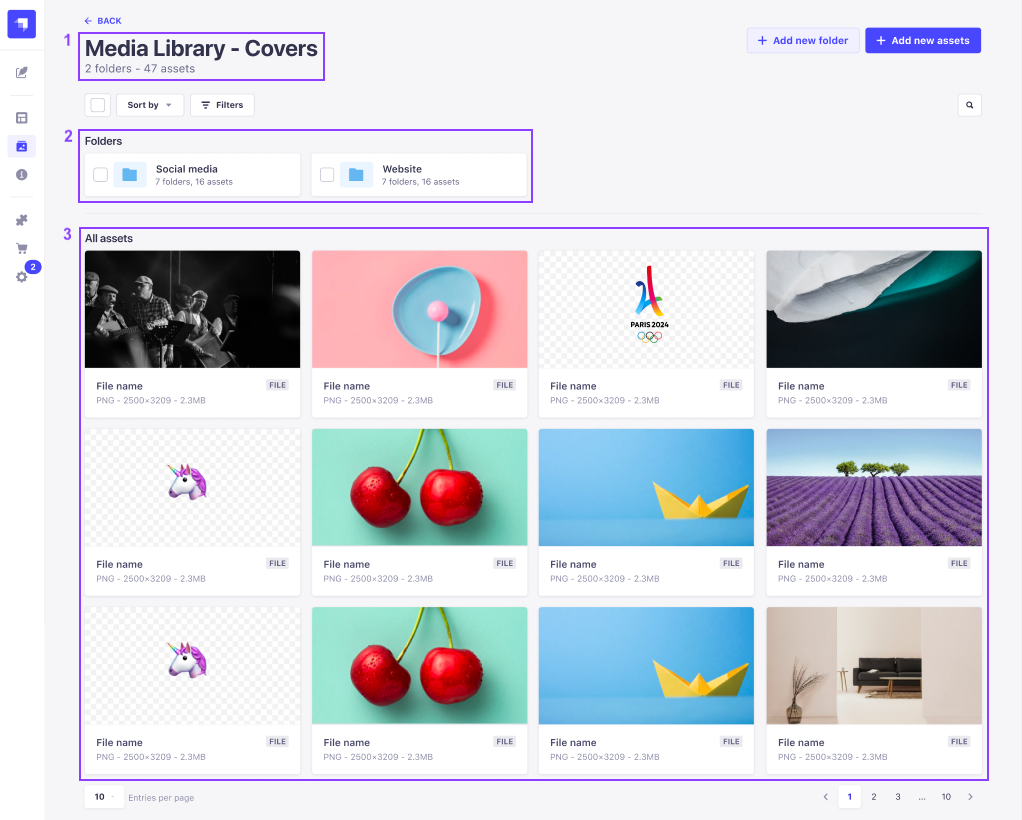
Task: Open the marketplace cart icon in sidebar
Action: 21,247
